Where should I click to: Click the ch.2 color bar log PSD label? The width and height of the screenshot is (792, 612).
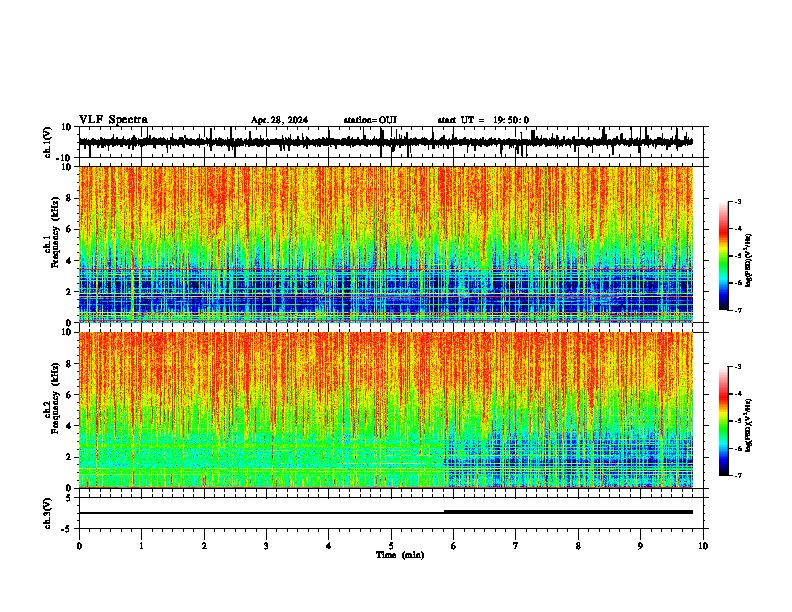(x=749, y=425)
